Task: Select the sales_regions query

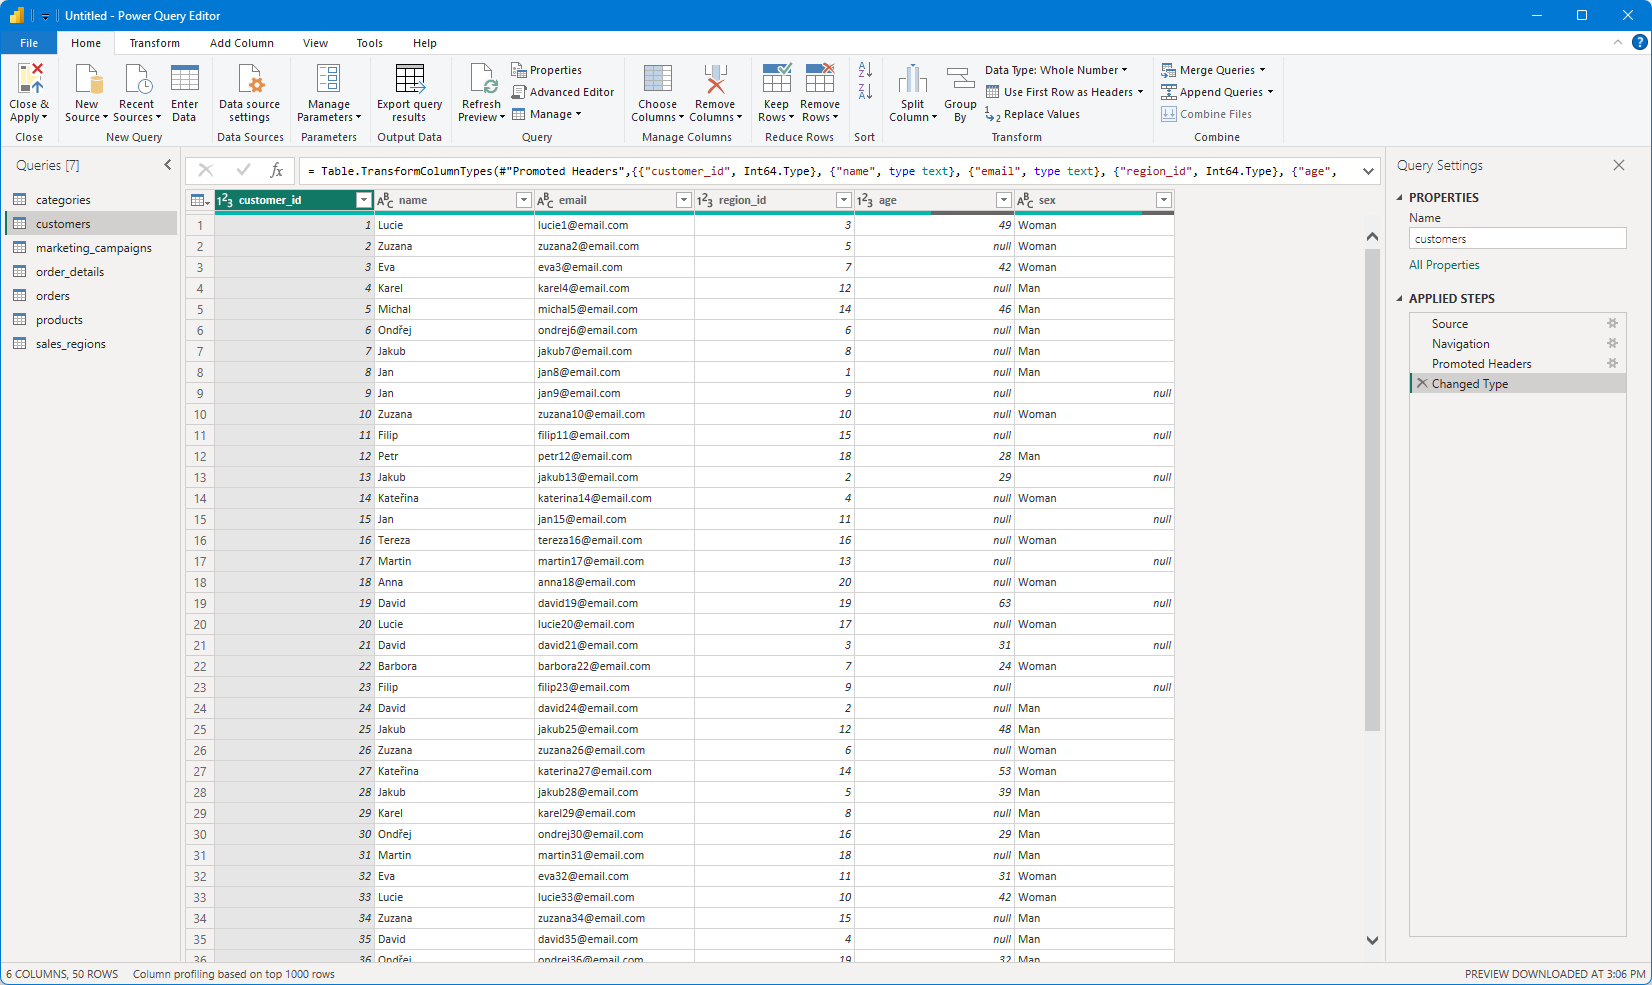Action: click(90, 344)
